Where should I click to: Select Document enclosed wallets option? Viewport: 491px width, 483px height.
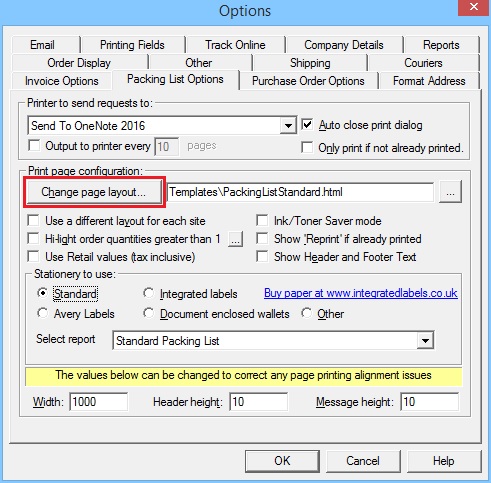(x=148, y=313)
